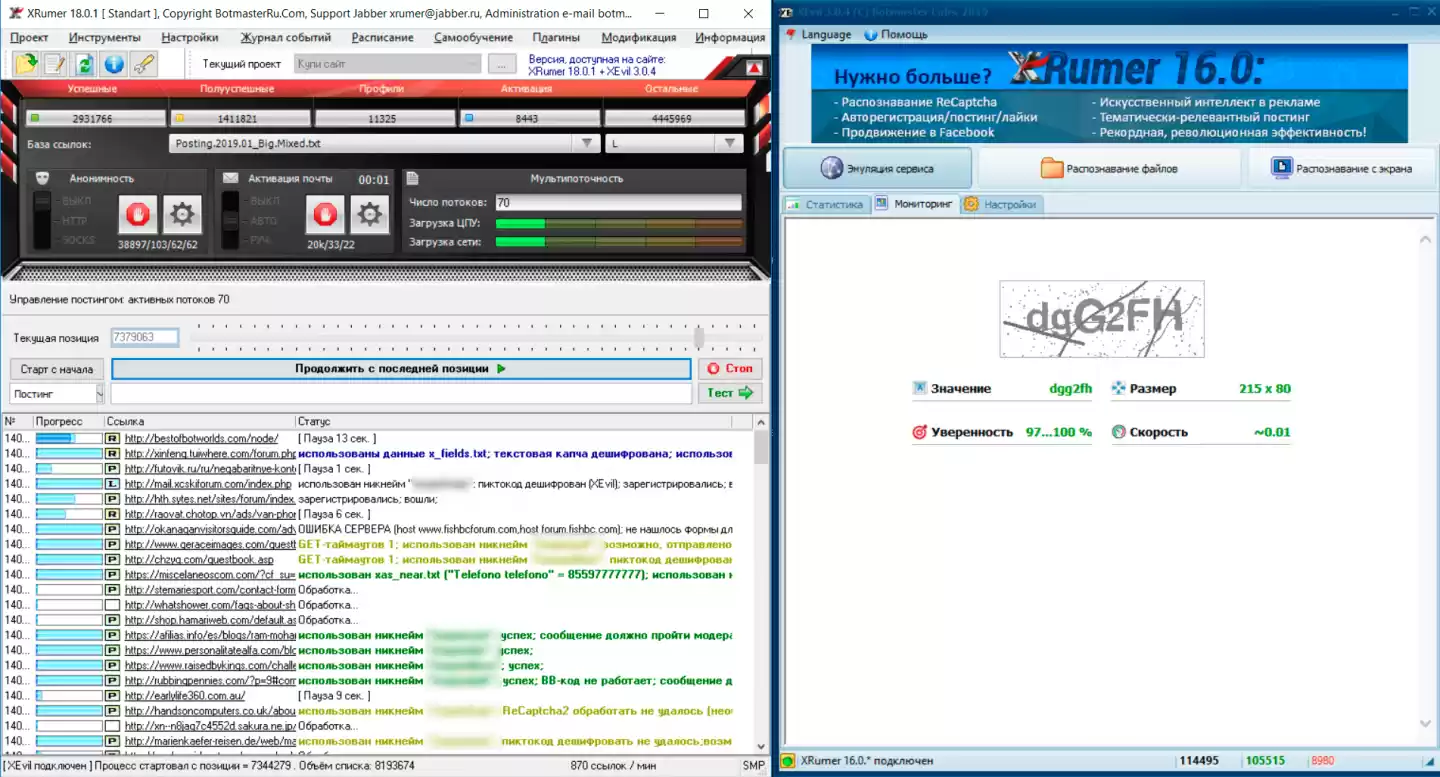Click the document icon beside Мультипоточность
This screenshot has width=1440, height=777.
tap(413, 178)
